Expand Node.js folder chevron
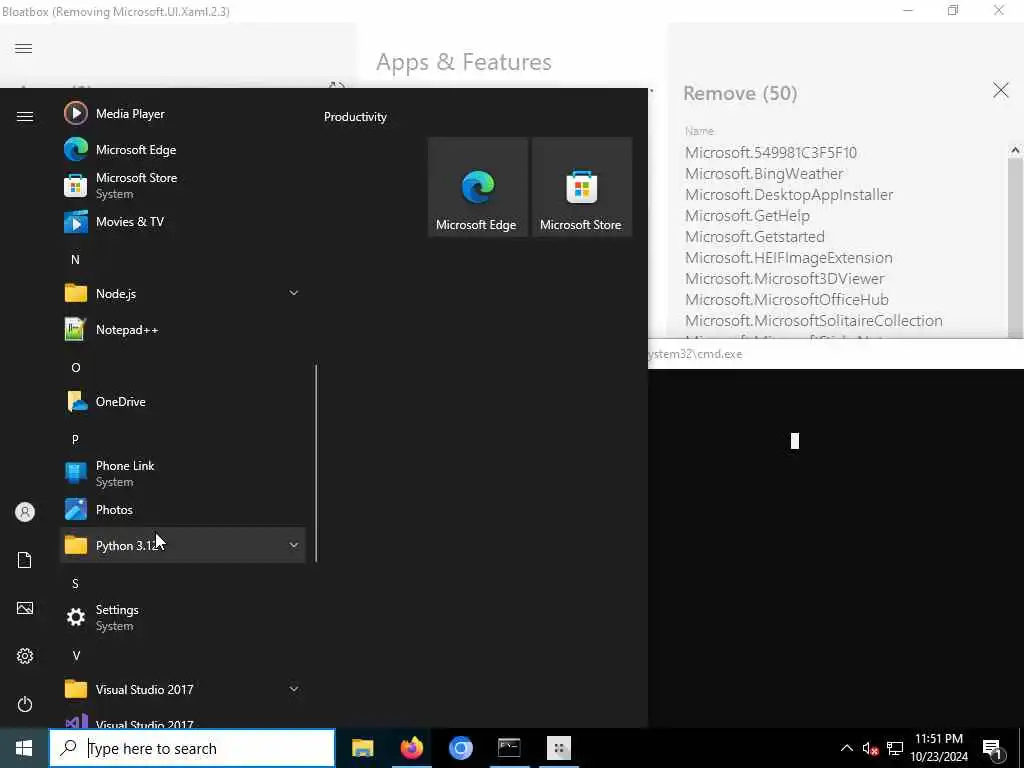Viewport: 1024px width, 768px height. point(294,293)
